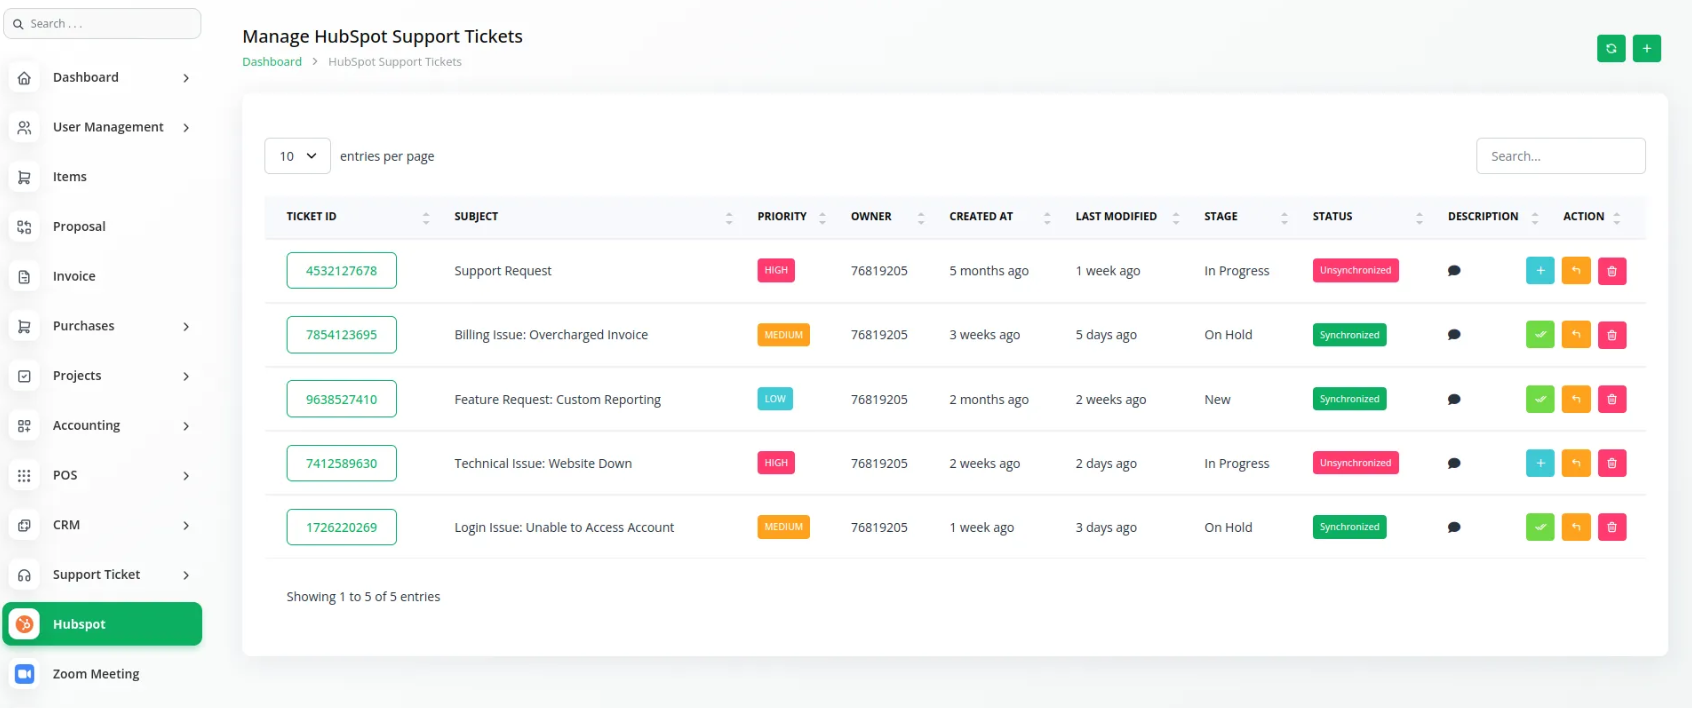
Task: Delete ticket 1726220269 with trash icon
Action: point(1612,527)
